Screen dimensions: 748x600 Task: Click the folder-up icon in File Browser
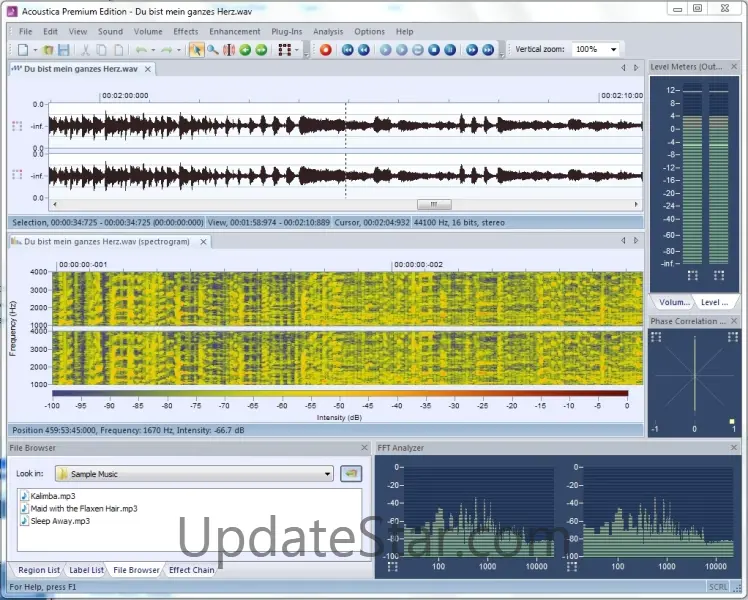click(351, 473)
